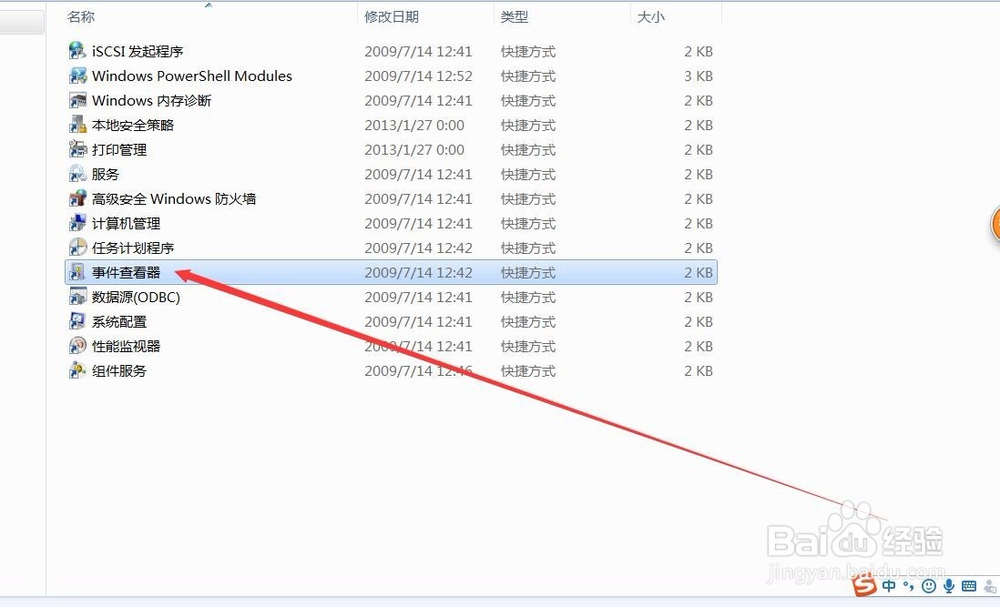
Task: Click the 2013/1/27 0:00 date of 打印管理
Action: (414, 149)
